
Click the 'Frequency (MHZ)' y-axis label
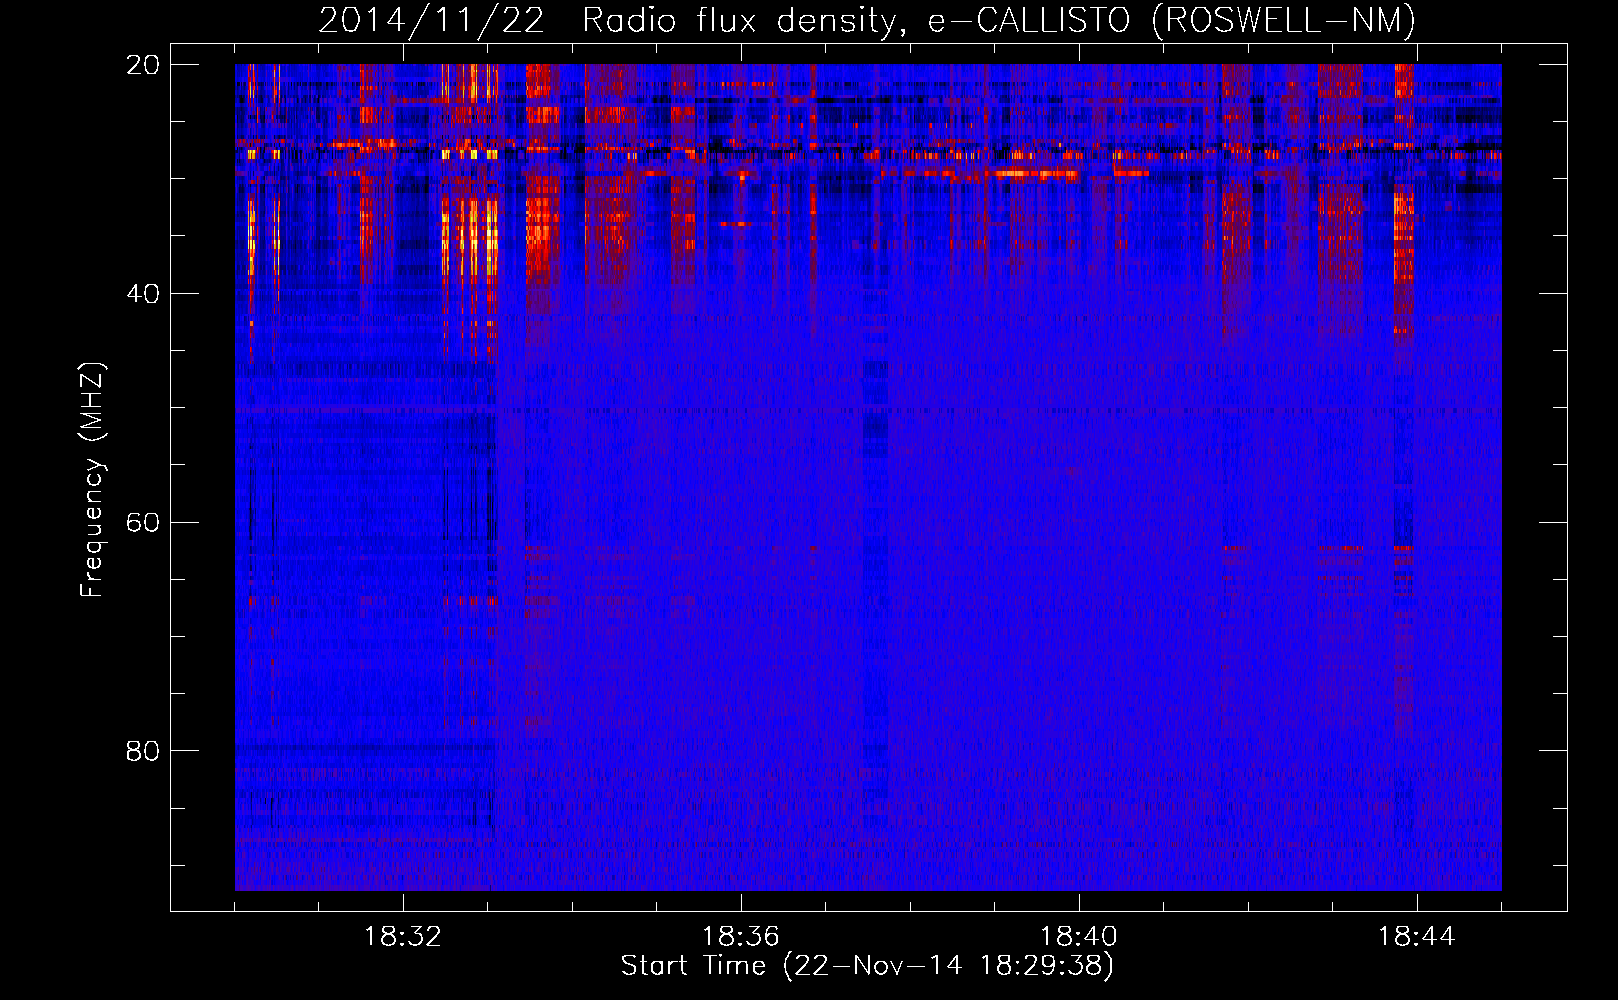[x=92, y=480]
